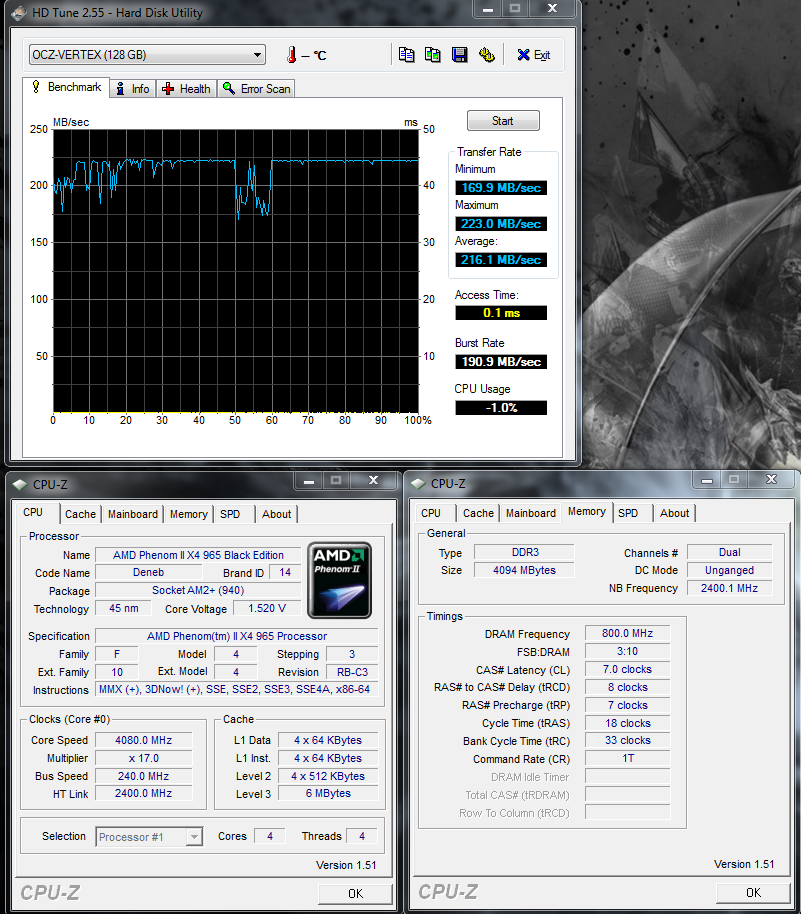Open the Cache tab in left CPU-Z
The image size is (801, 914).
80,514
